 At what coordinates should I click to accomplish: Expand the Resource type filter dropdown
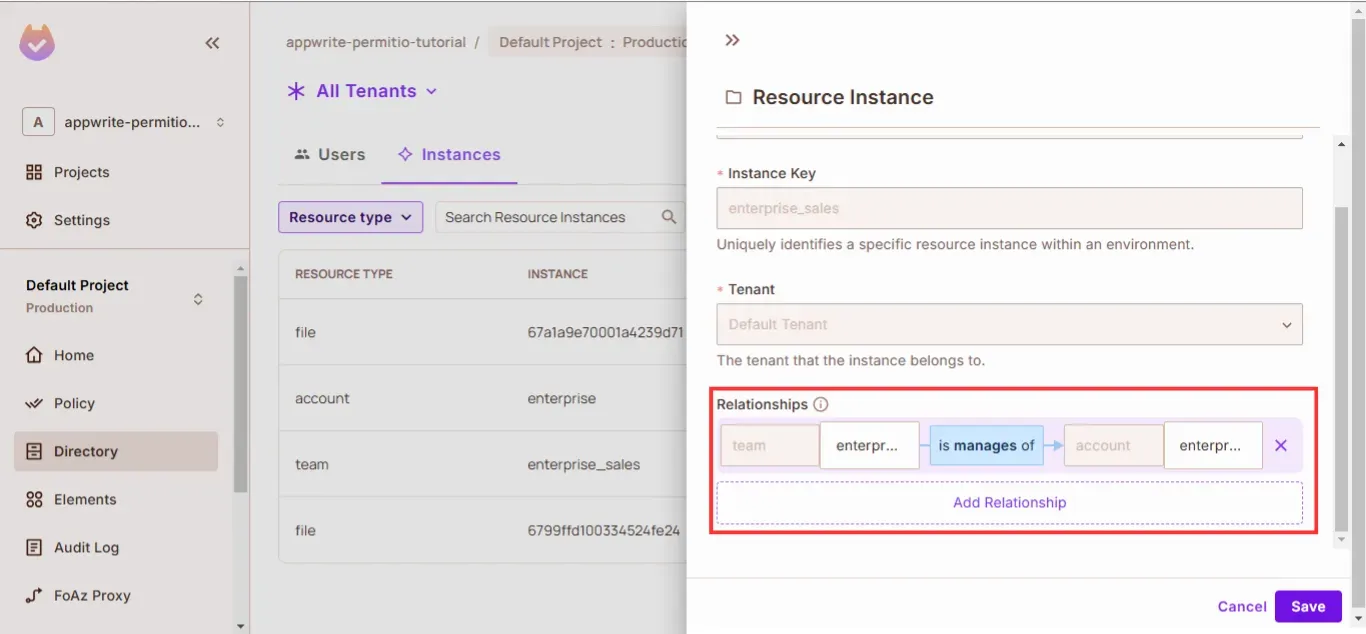coord(350,217)
